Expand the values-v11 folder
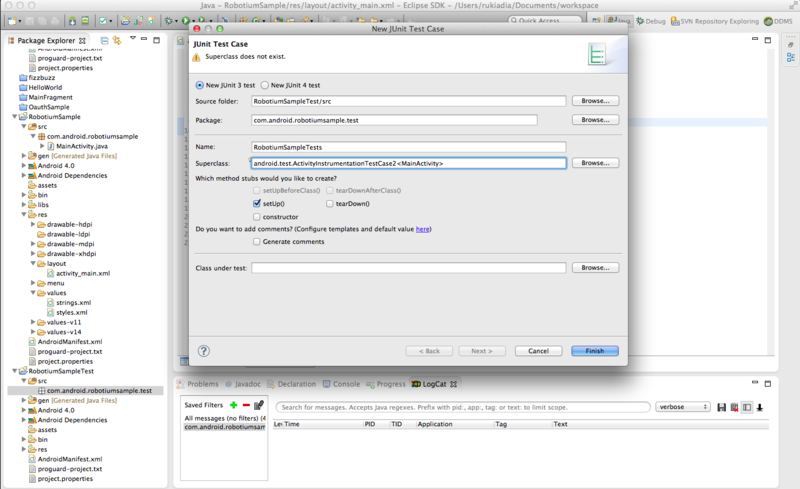Viewport: 800px width, 489px height. [33, 322]
